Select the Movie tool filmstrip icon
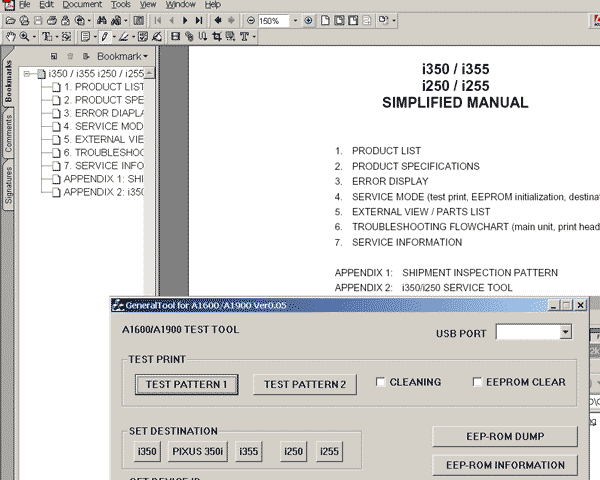Screen dimensions: 600x480 pos(175,37)
